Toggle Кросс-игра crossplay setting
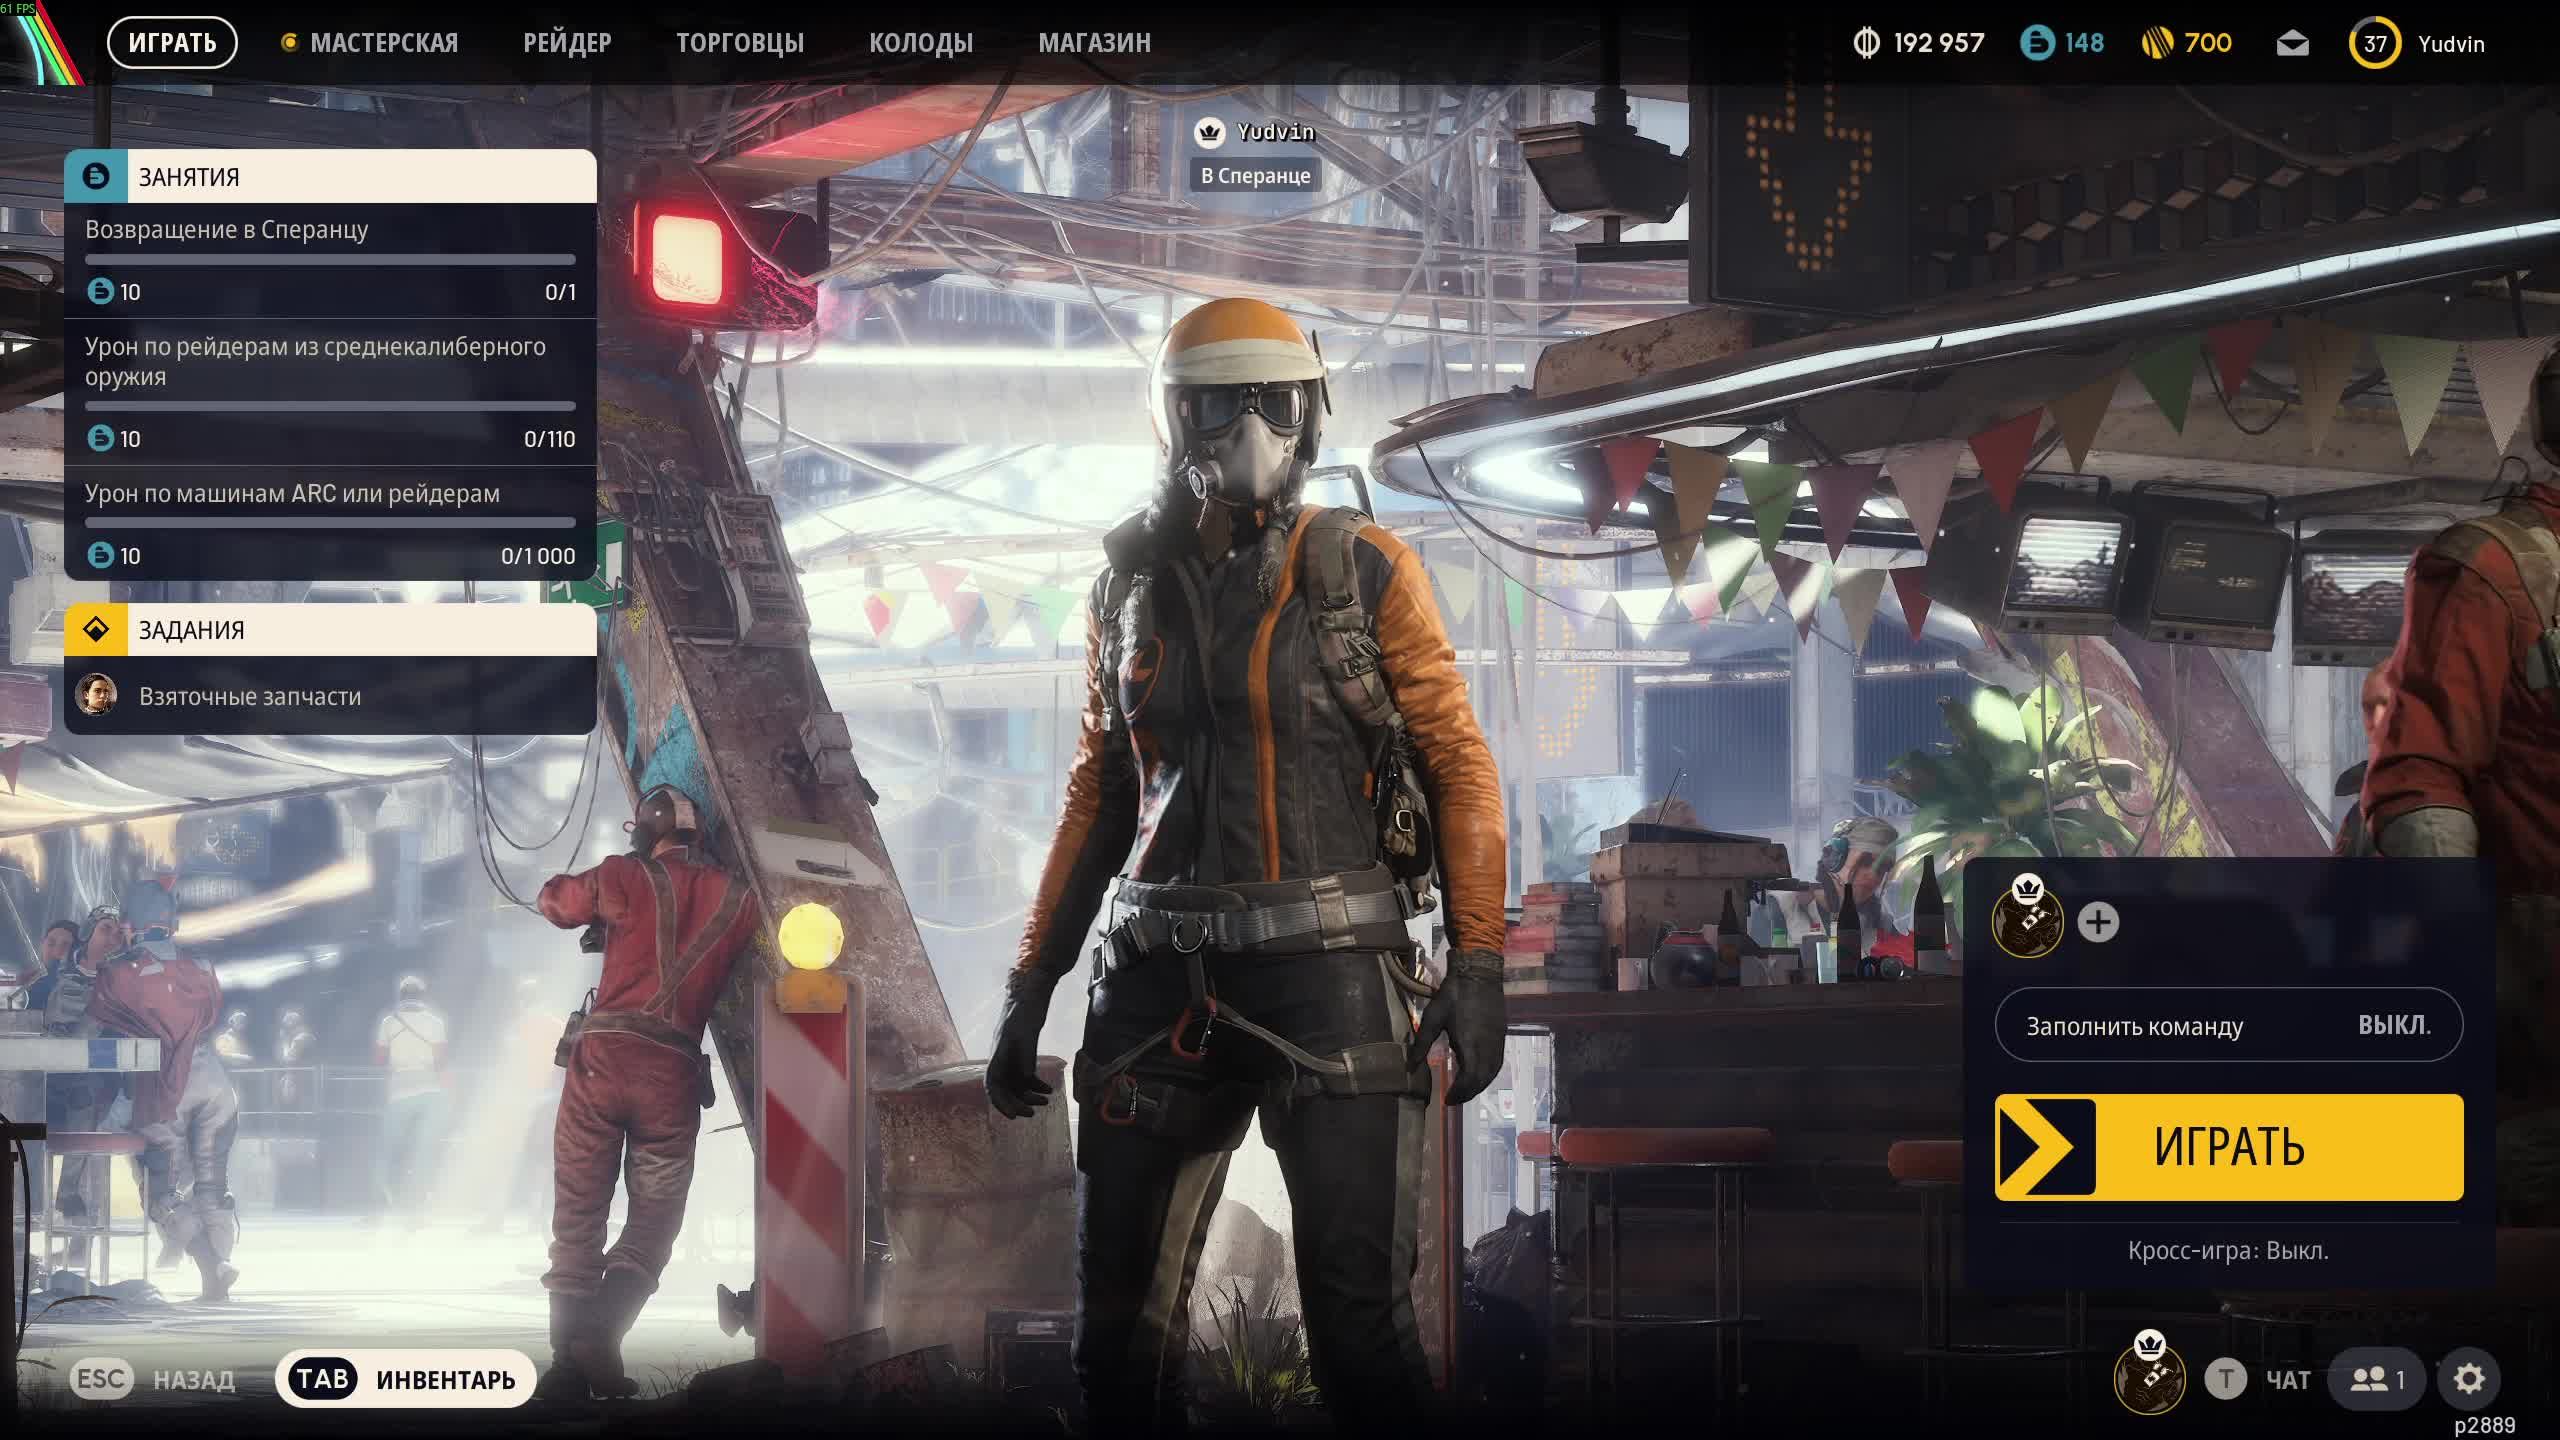 (x=2228, y=1250)
